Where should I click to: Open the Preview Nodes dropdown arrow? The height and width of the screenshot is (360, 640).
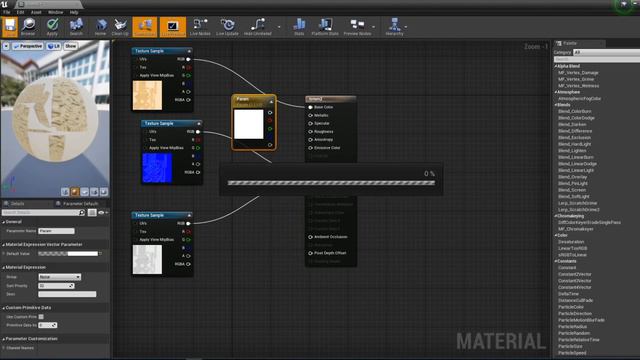[x=373, y=27]
